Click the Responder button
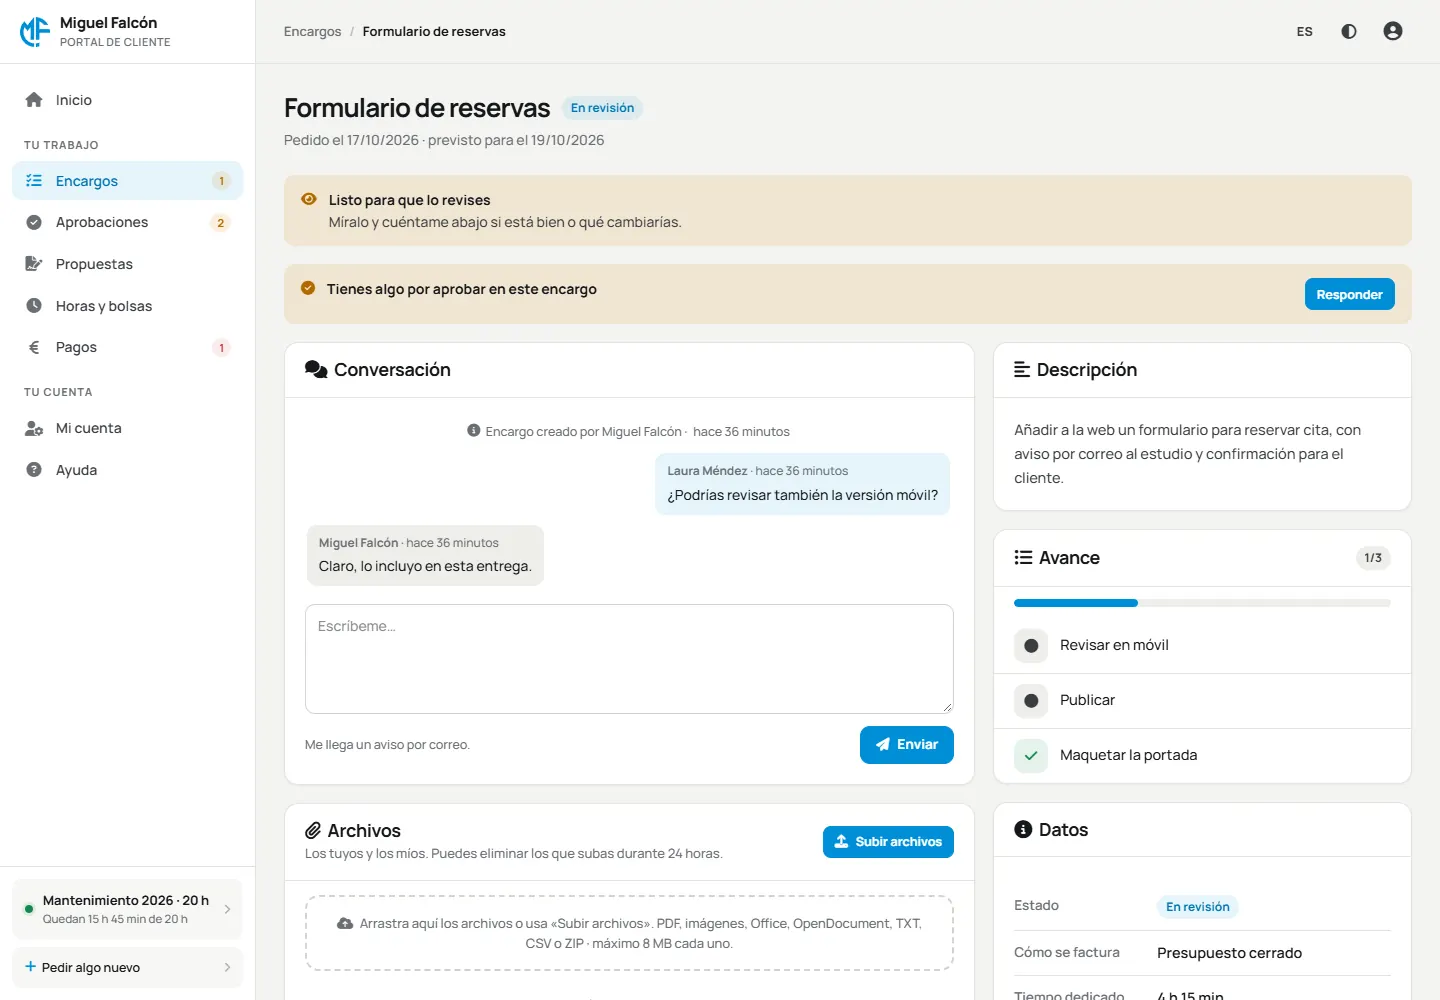The image size is (1440, 1000). tap(1349, 294)
